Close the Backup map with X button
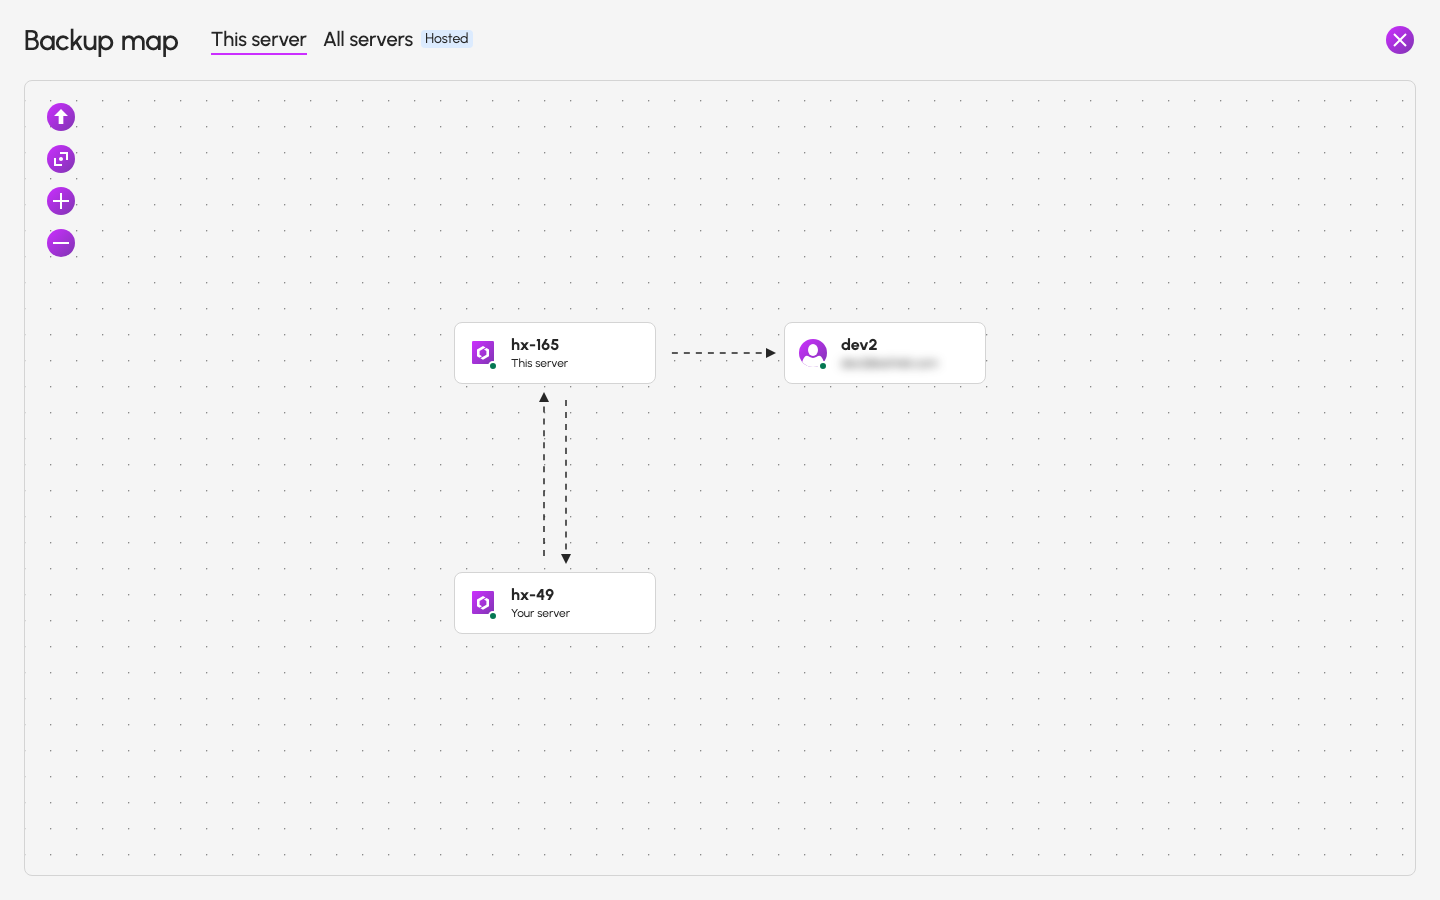This screenshot has width=1440, height=900. [x=1400, y=40]
